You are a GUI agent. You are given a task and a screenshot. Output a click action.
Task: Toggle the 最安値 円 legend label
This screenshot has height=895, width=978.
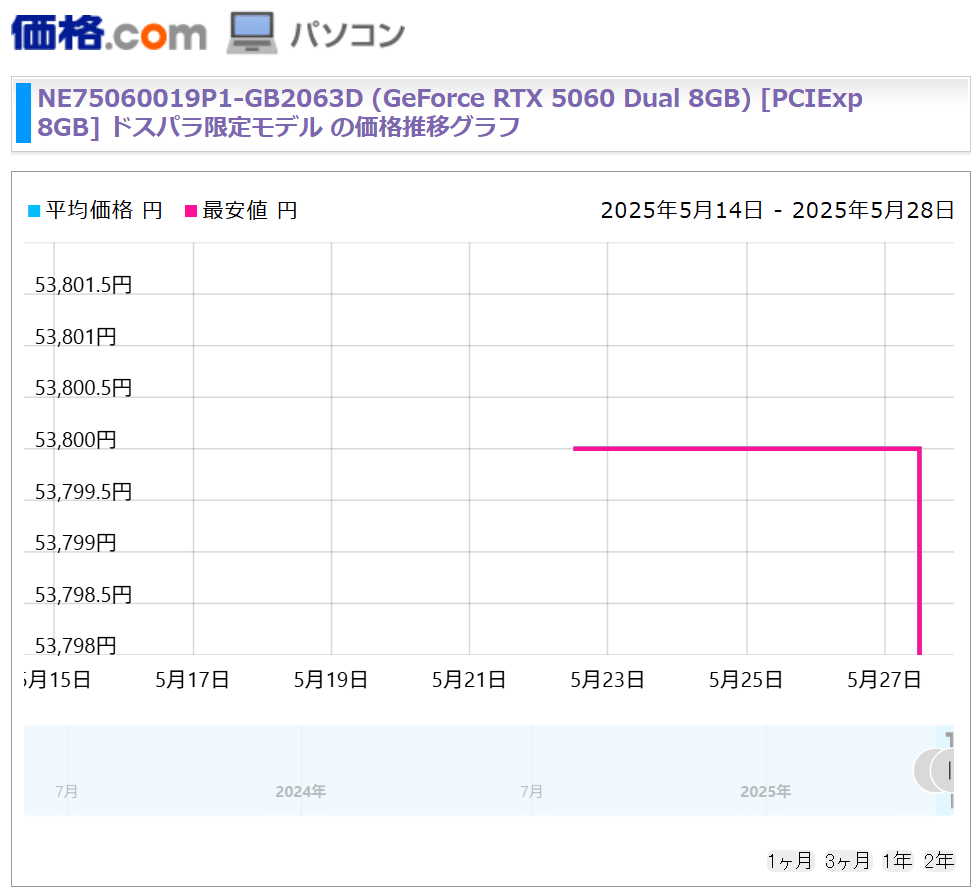click(249, 210)
